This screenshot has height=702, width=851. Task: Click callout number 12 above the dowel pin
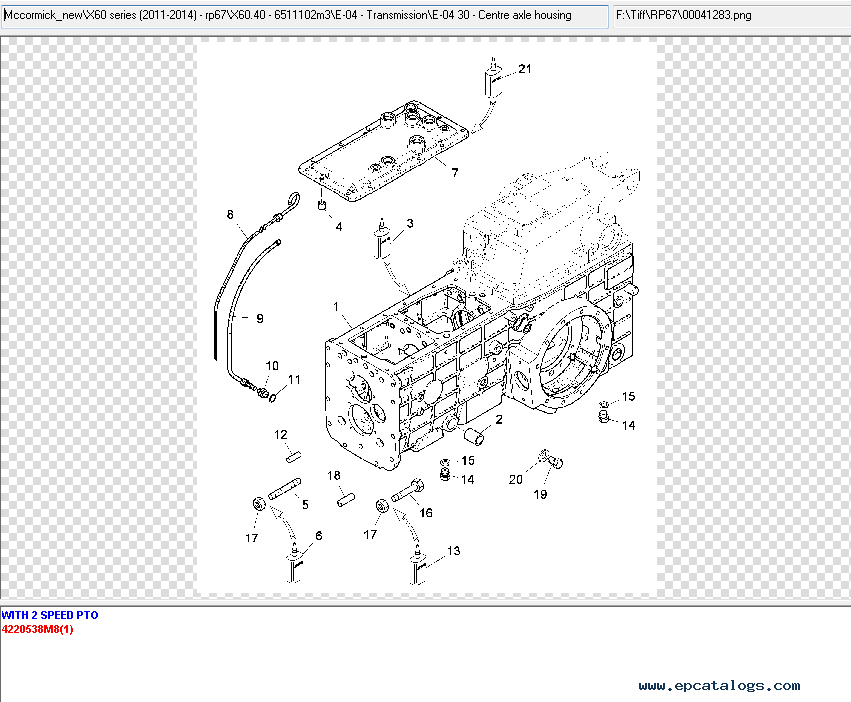(x=282, y=435)
